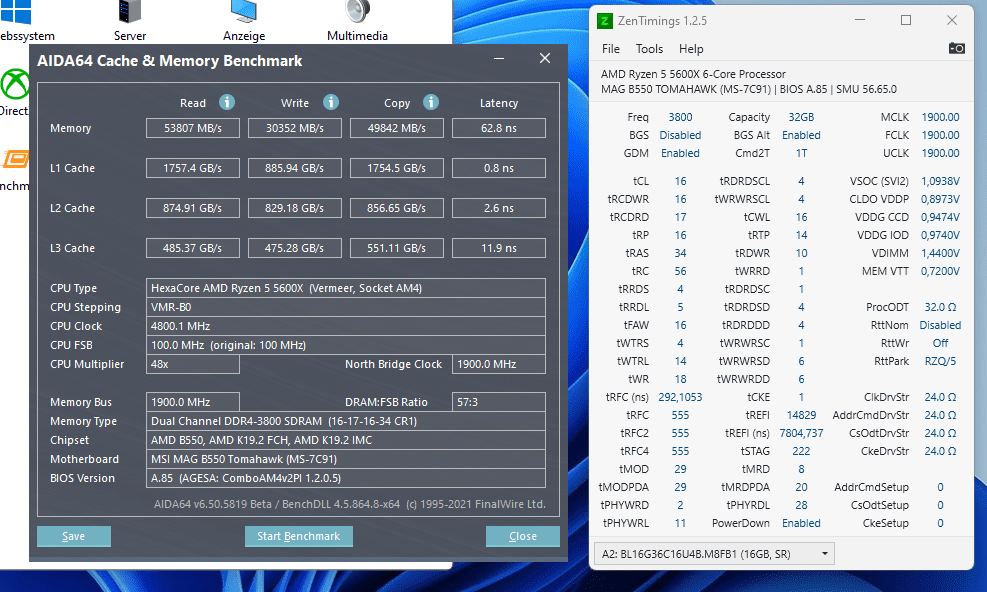Viewport: 987px width, 592px height.
Task: Close the ZenTimings window
Action: (952, 20)
